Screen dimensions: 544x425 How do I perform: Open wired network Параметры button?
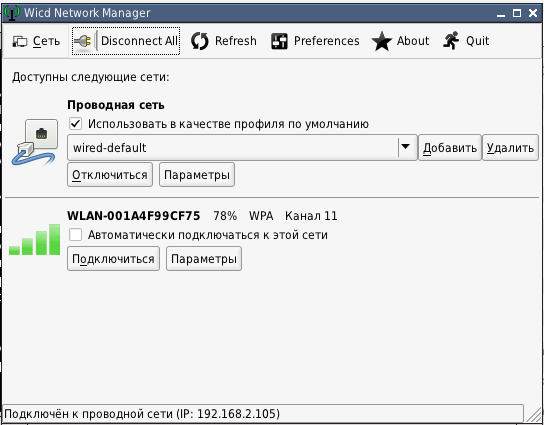click(x=197, y=175)
